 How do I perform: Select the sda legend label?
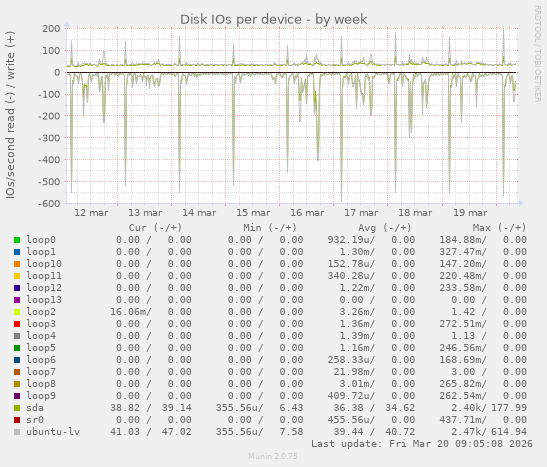click(35, 408)
